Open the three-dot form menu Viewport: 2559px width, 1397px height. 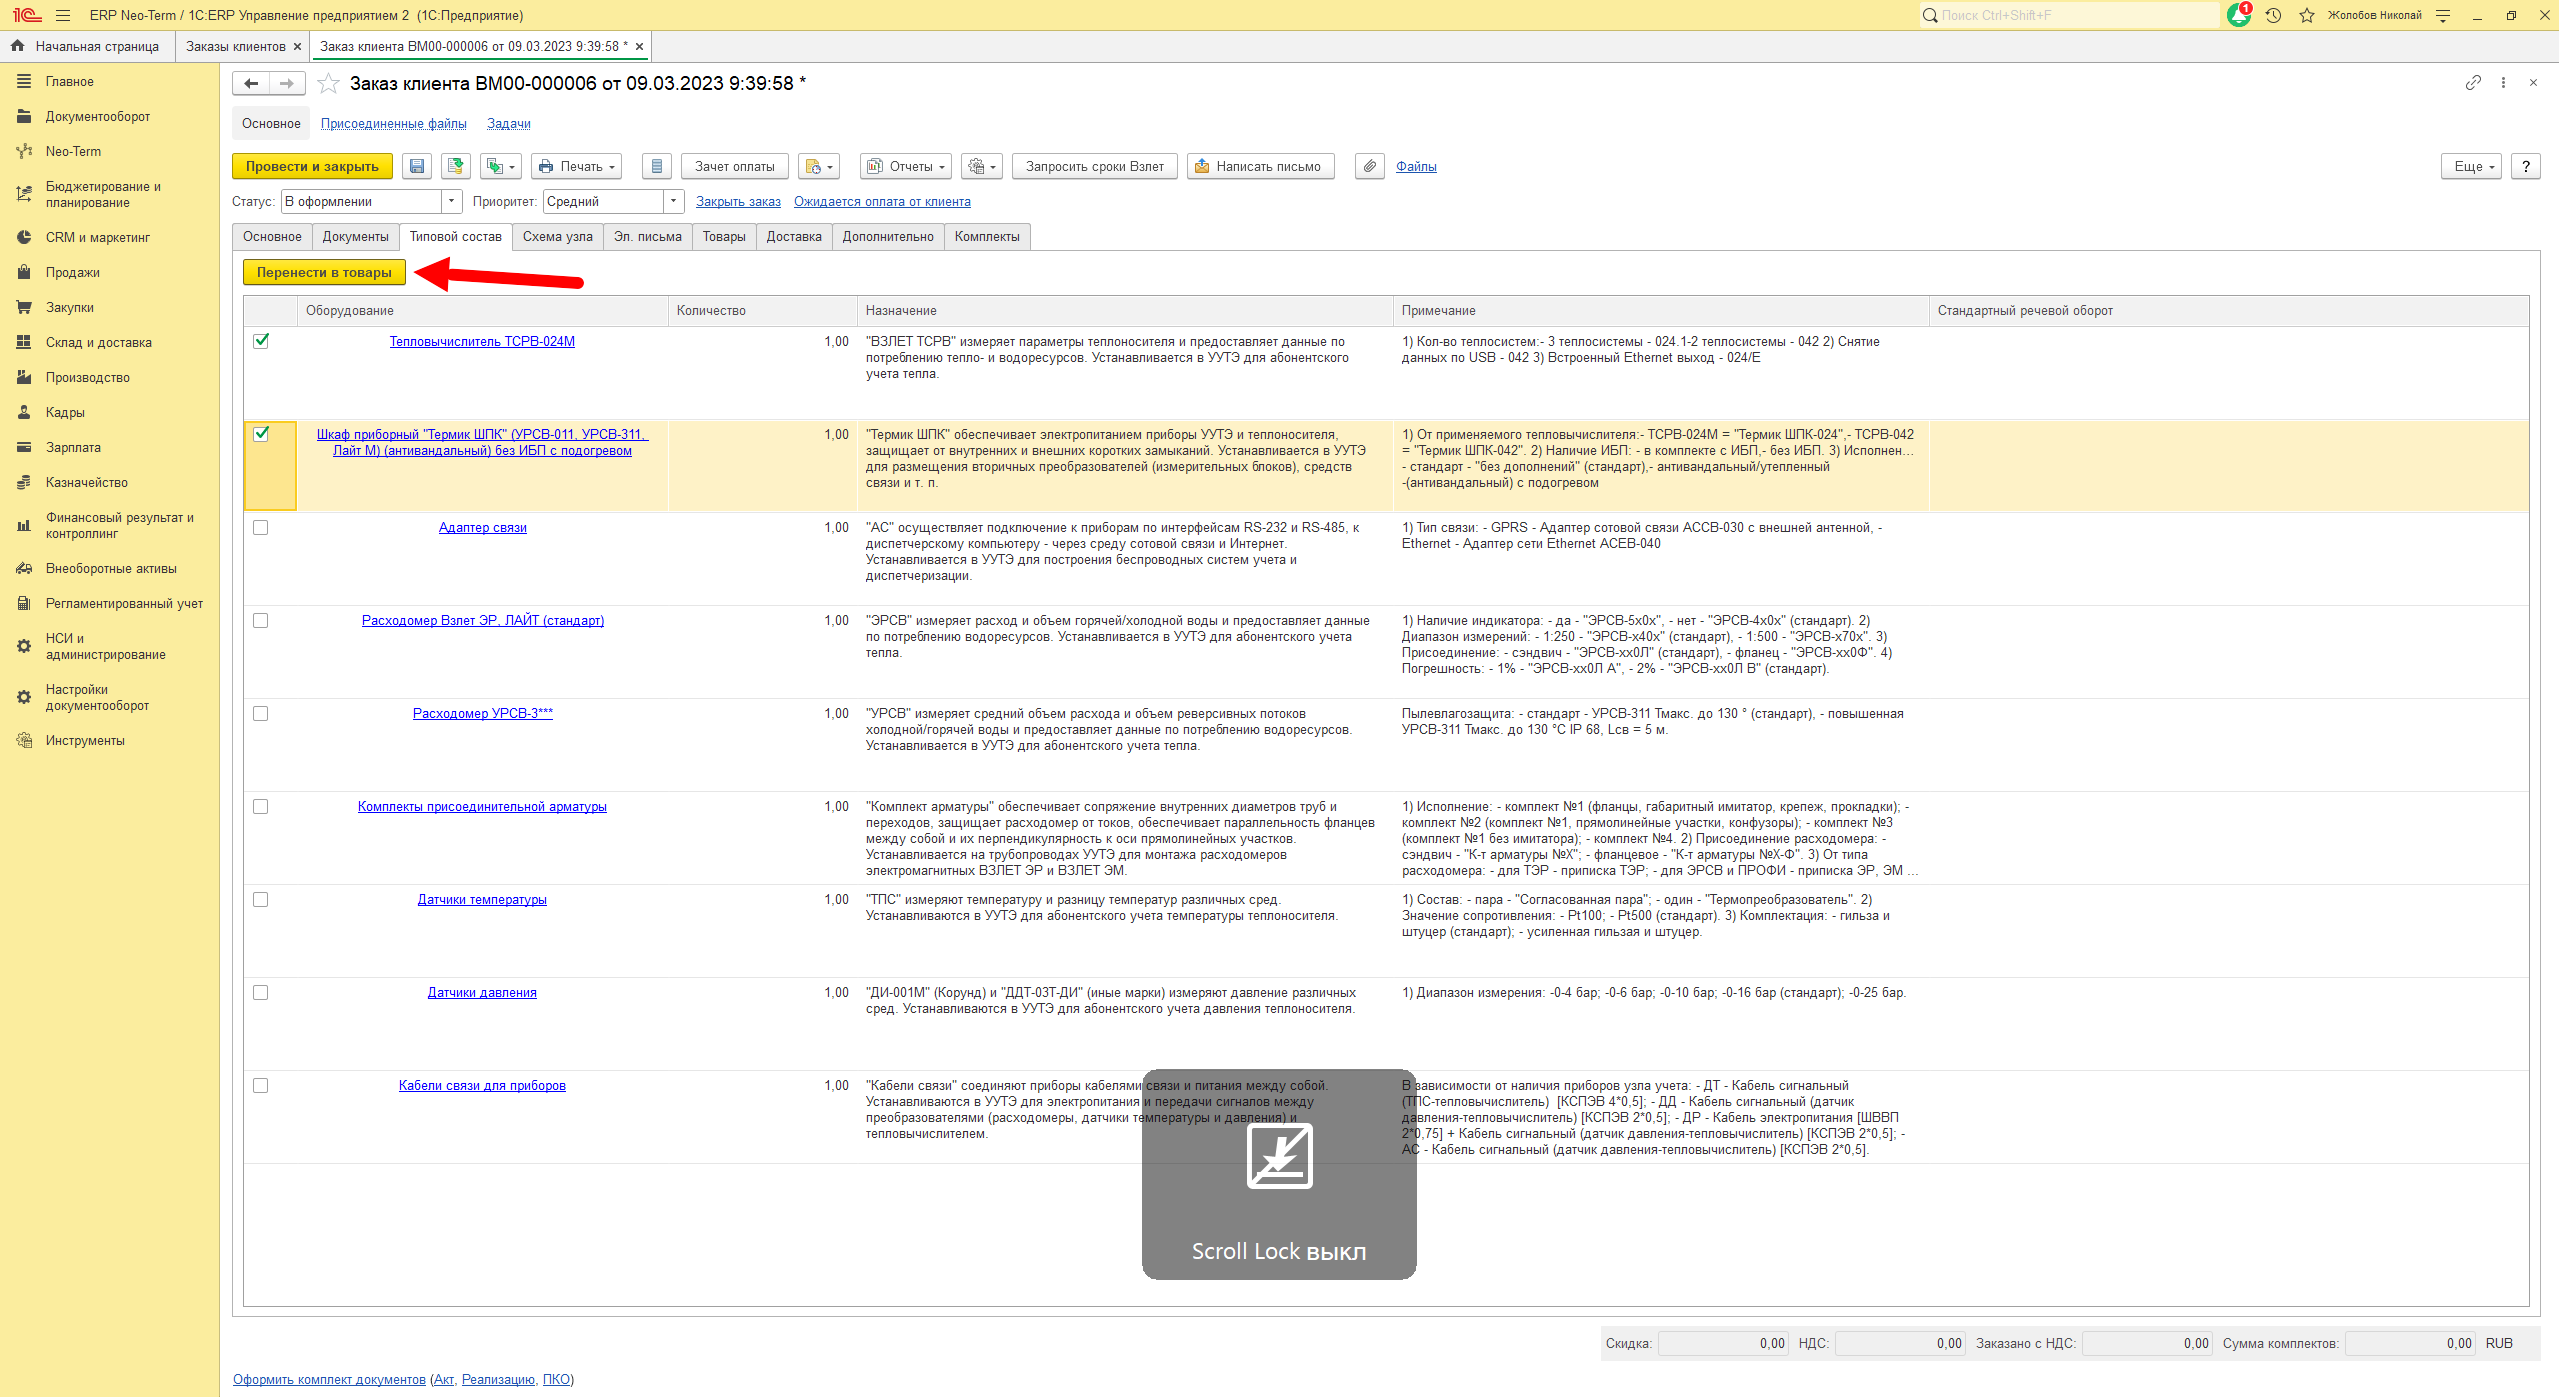[2503, 83]
